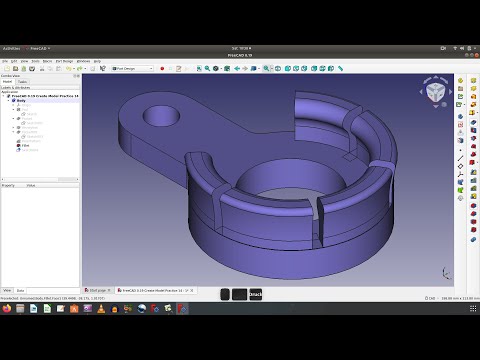Click the draw style round icon
Viewport: 480px width, 360px height.
pos(216,68)
